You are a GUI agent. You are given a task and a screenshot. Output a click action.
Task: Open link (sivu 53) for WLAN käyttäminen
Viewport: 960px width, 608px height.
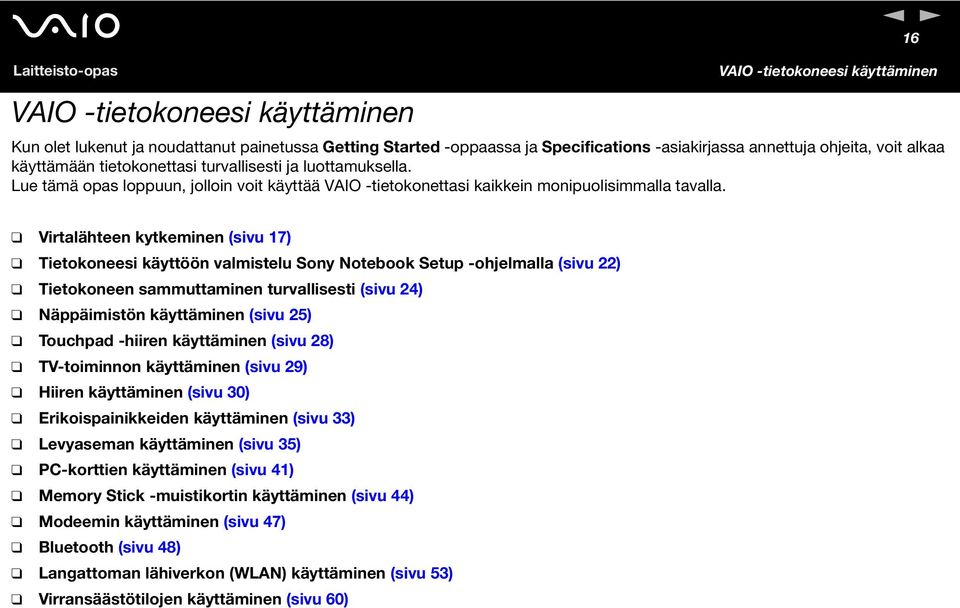point(422,573)
